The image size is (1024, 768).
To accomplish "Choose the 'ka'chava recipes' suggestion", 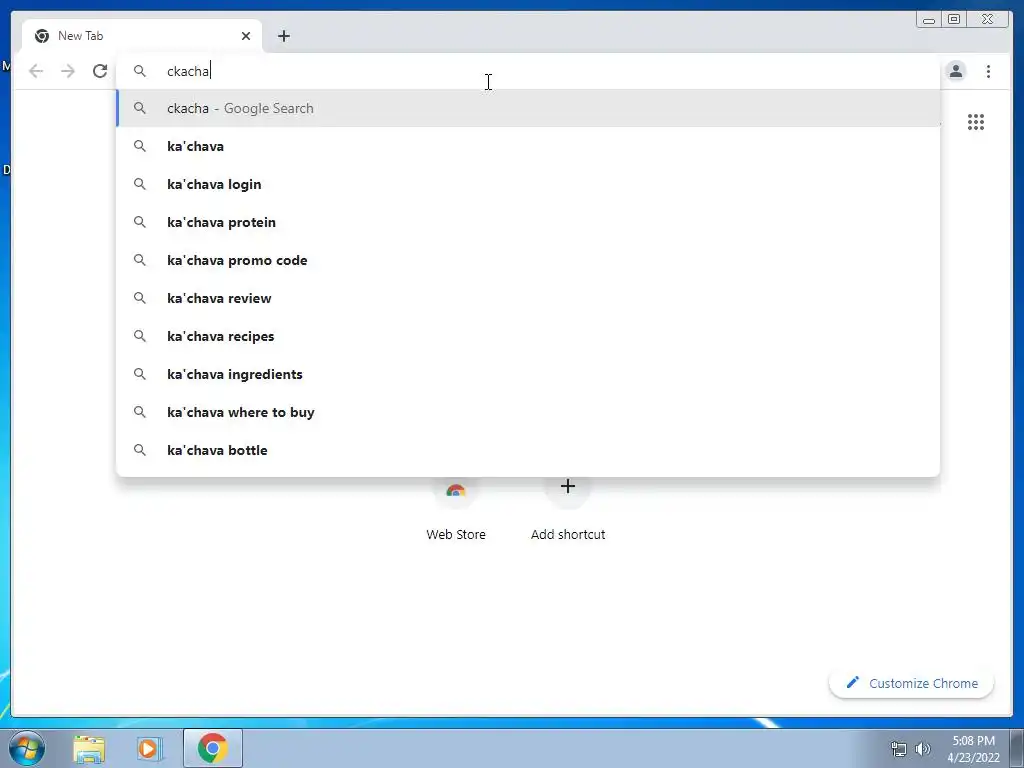I will [x=528, y=336].
